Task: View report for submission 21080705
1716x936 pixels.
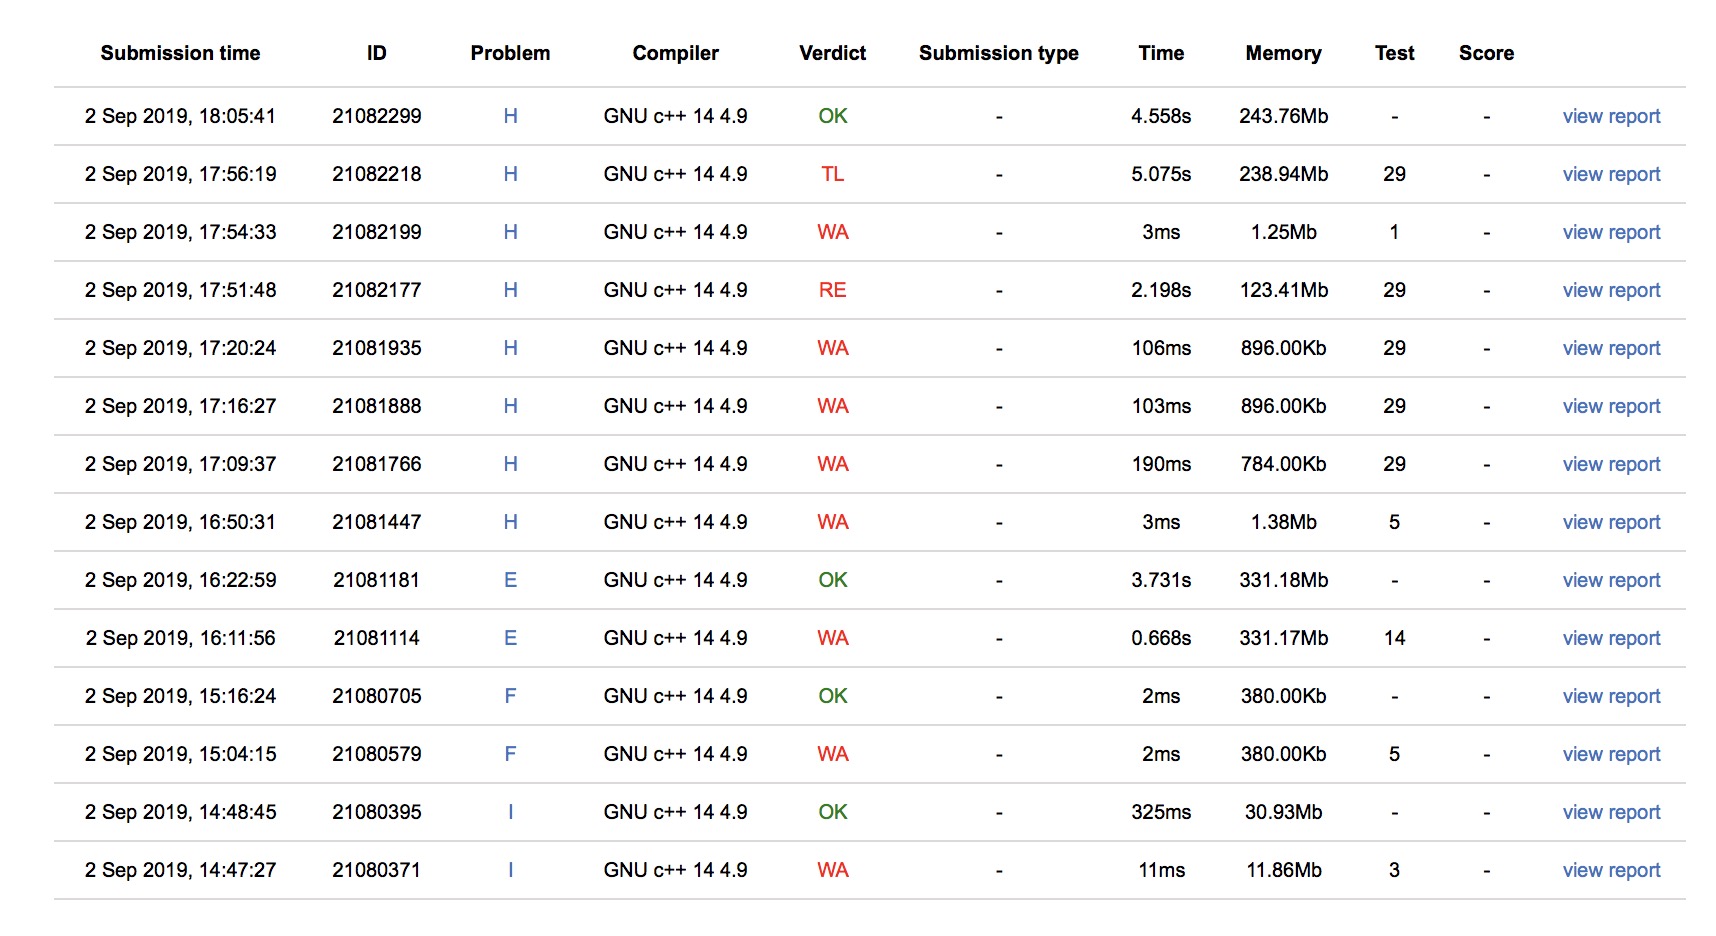Action: tap(1611, 696)
